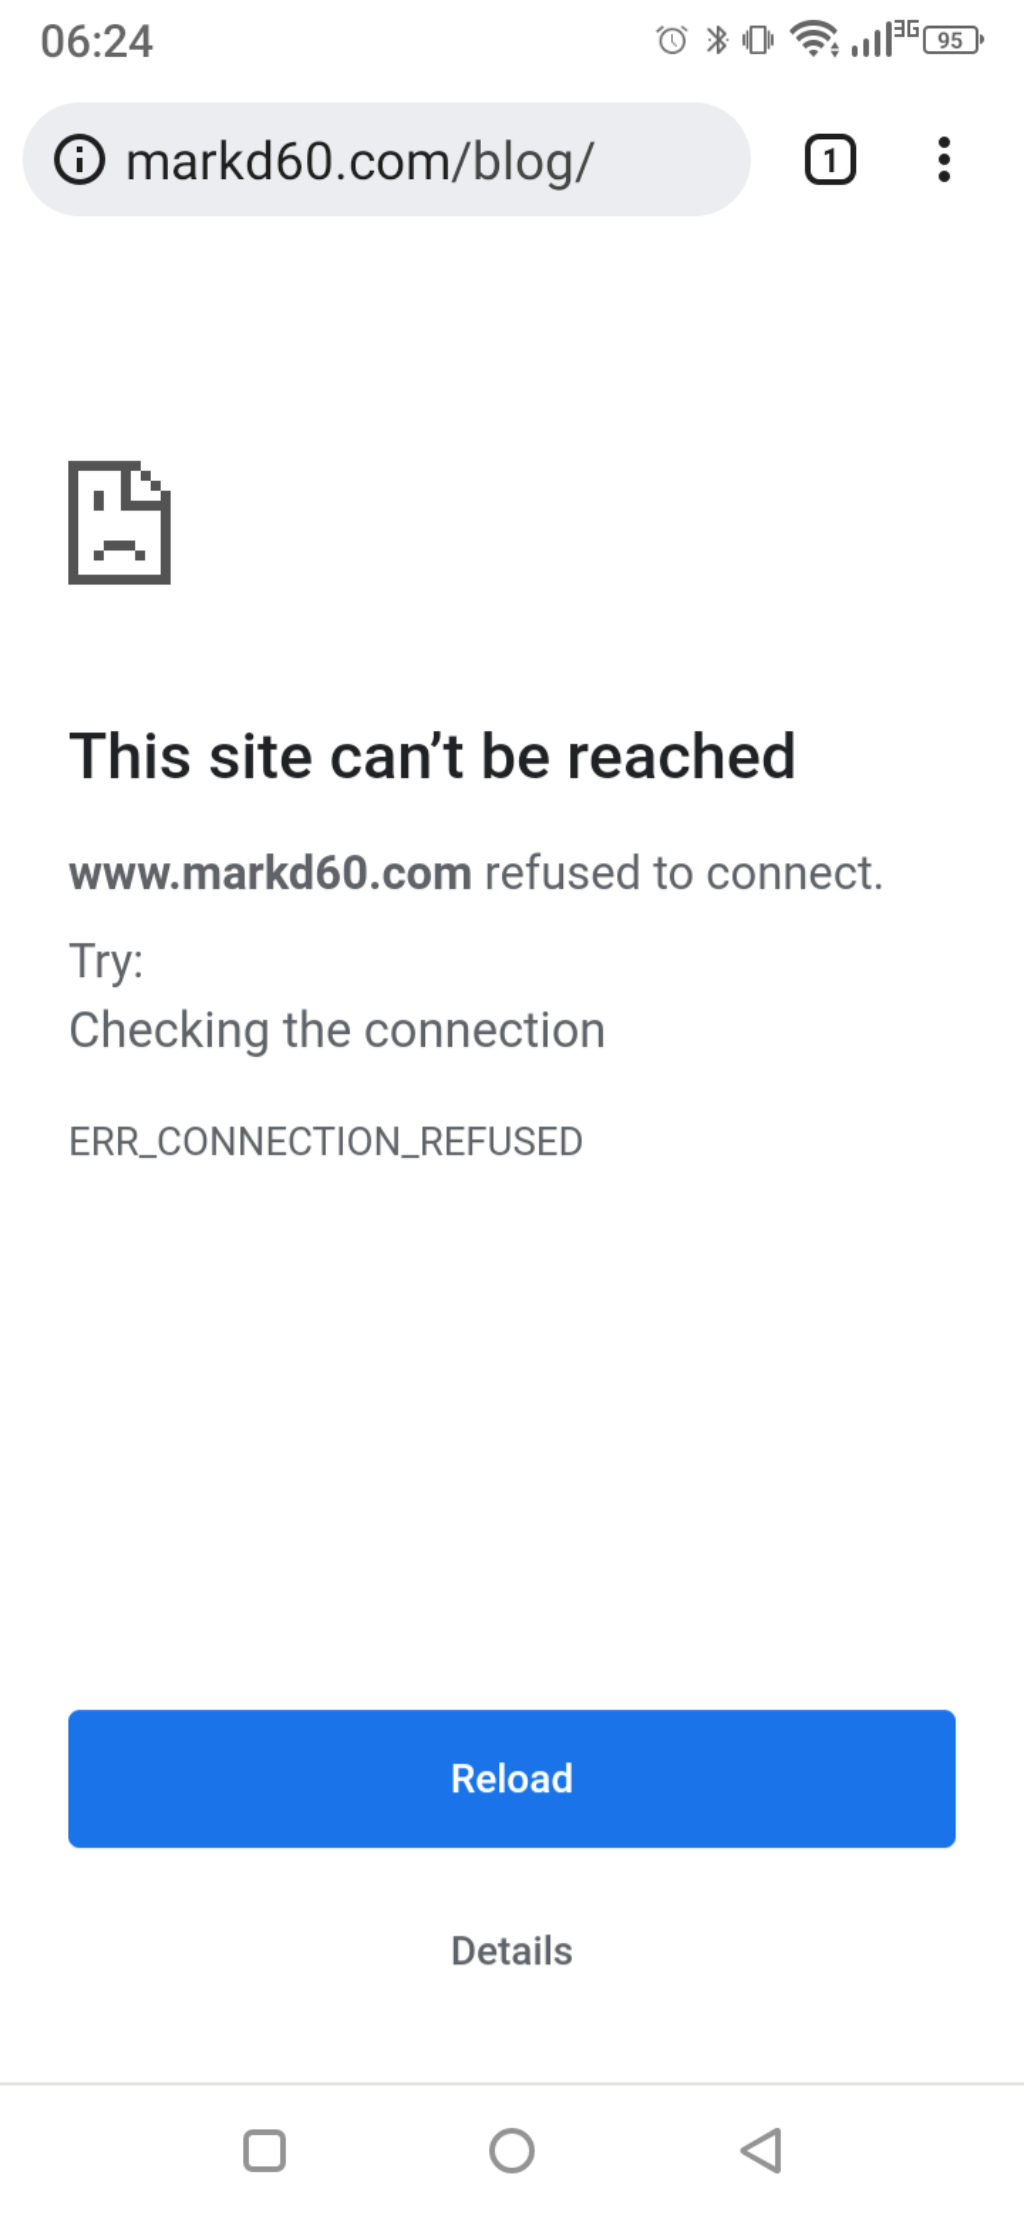Tap the "This site can't be reached" heading

[x=432, y=755]
